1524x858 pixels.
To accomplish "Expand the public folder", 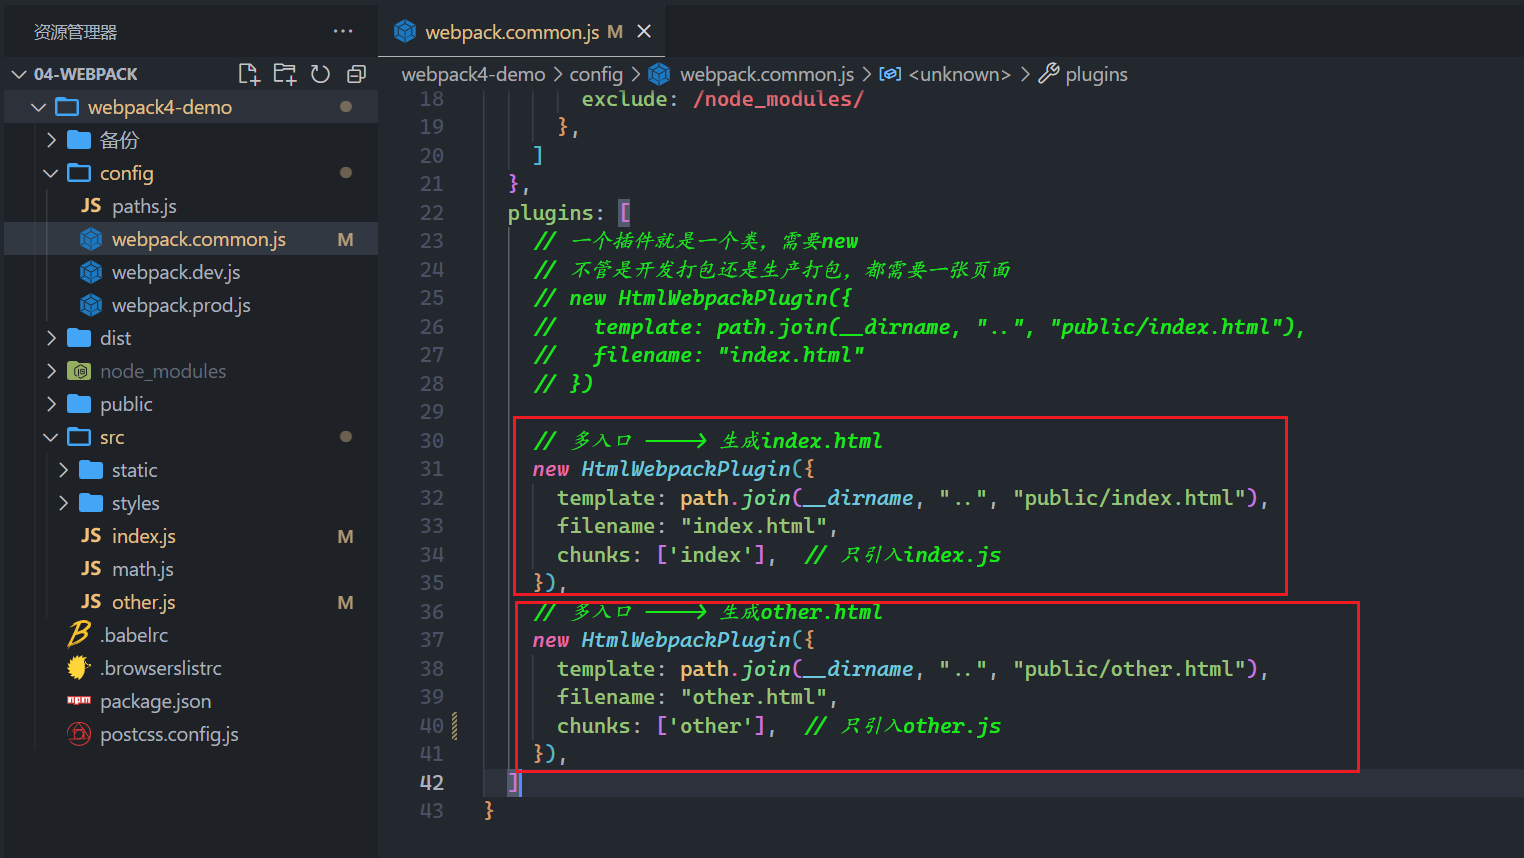I will coord(51,404).
